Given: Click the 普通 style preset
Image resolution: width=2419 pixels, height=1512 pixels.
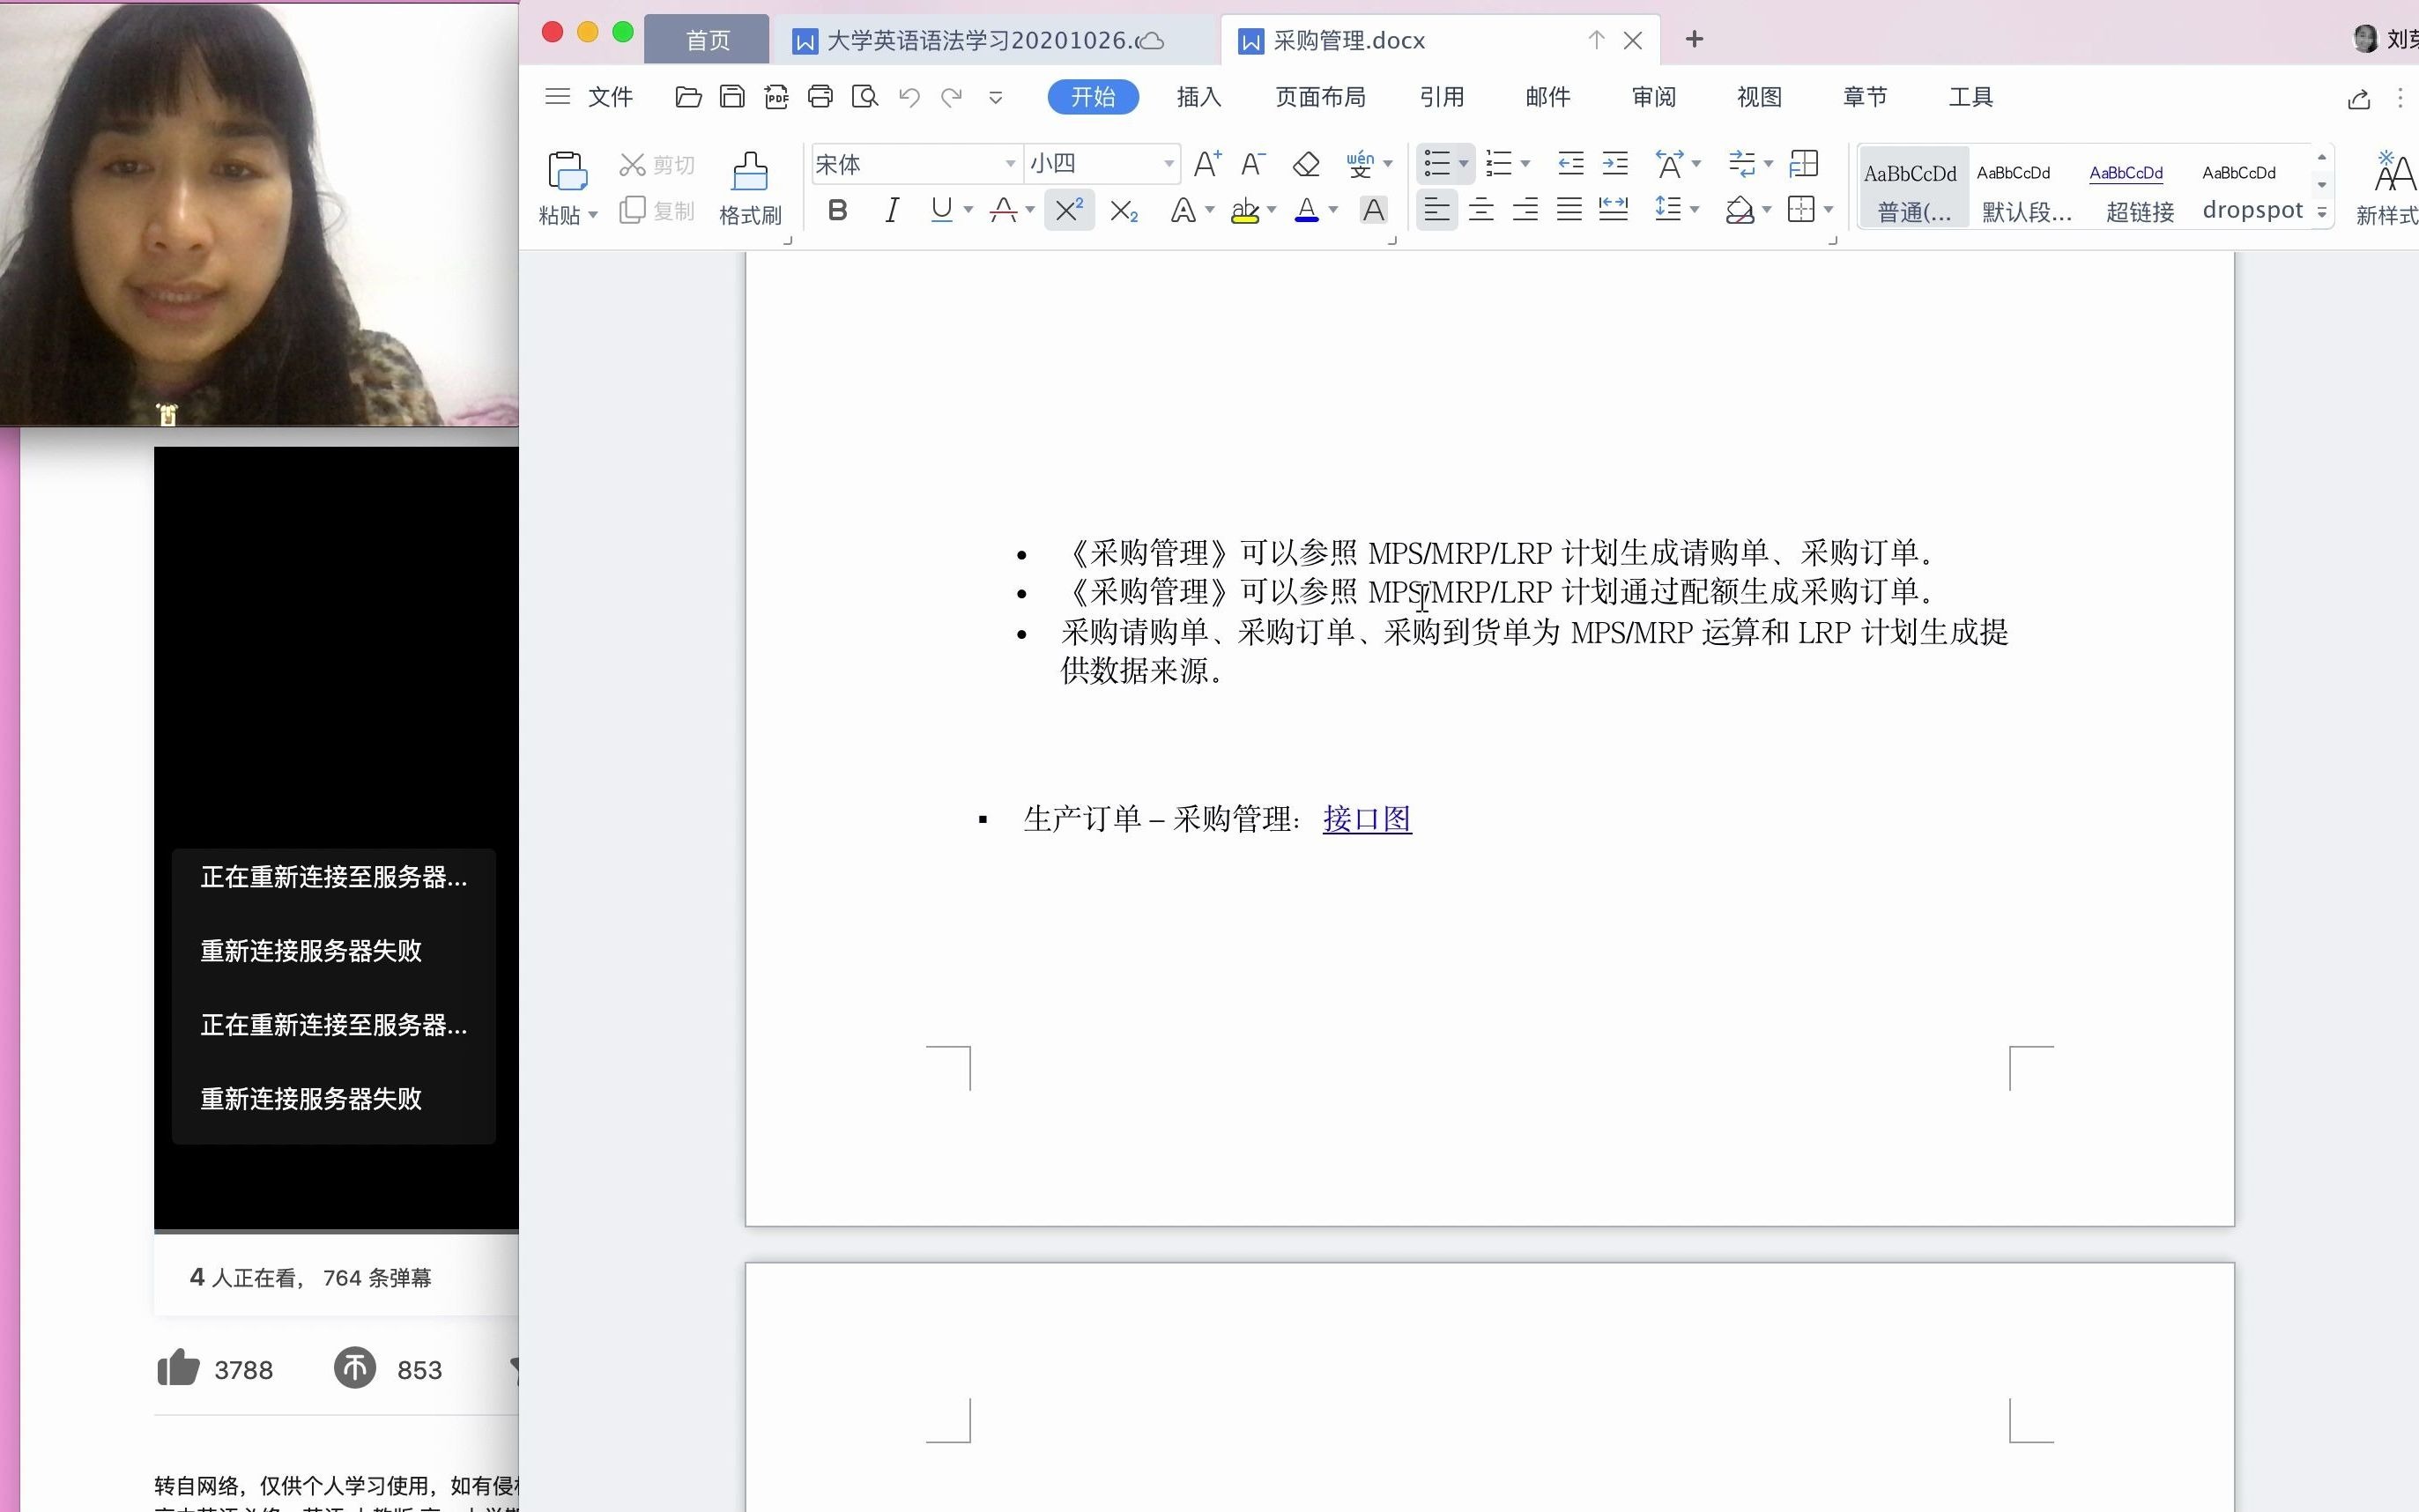Looking at the screenshot, I should tap(1912, 189).
